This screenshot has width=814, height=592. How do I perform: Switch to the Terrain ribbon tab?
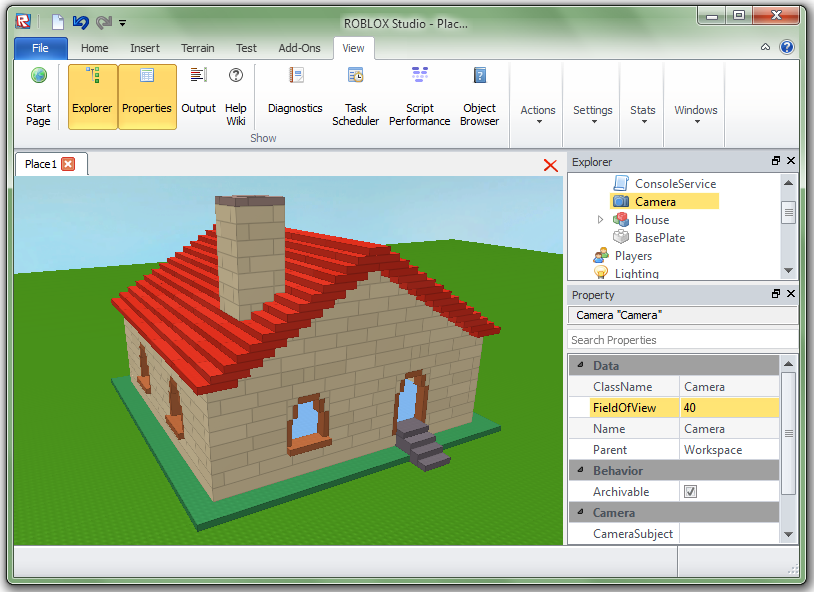[x=198, y=48]
